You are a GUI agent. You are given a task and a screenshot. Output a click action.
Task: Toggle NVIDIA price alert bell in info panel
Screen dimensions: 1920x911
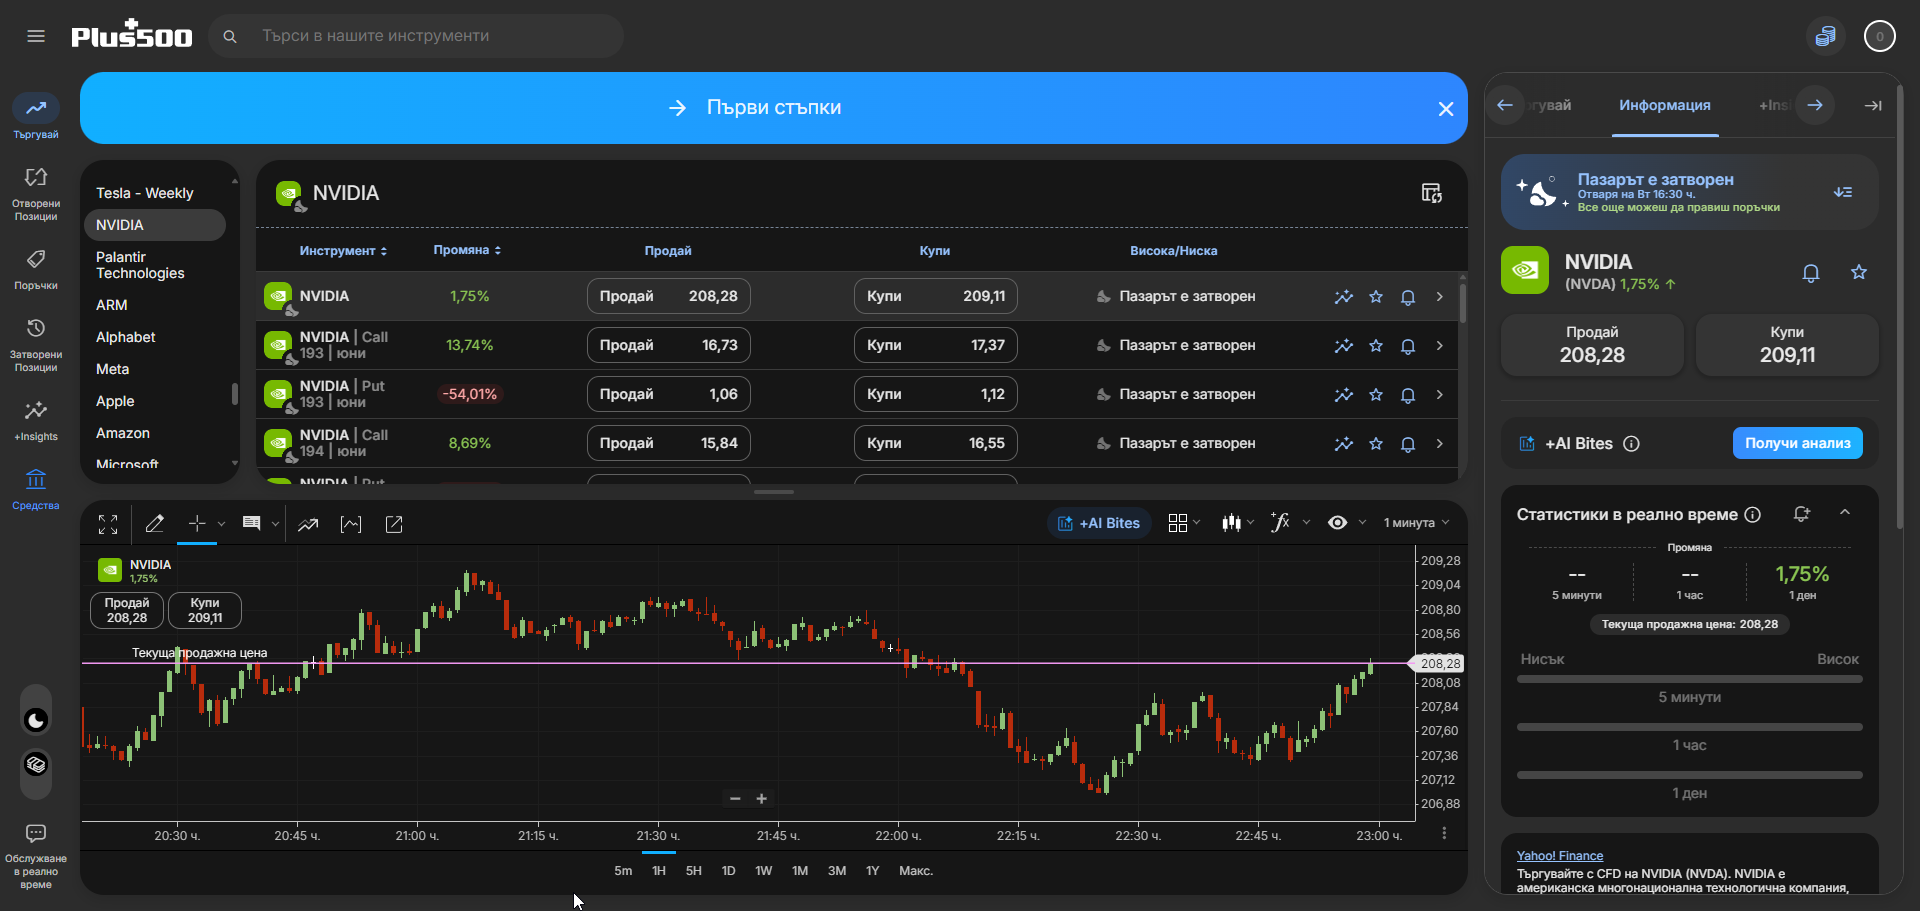pos(1811,273)
